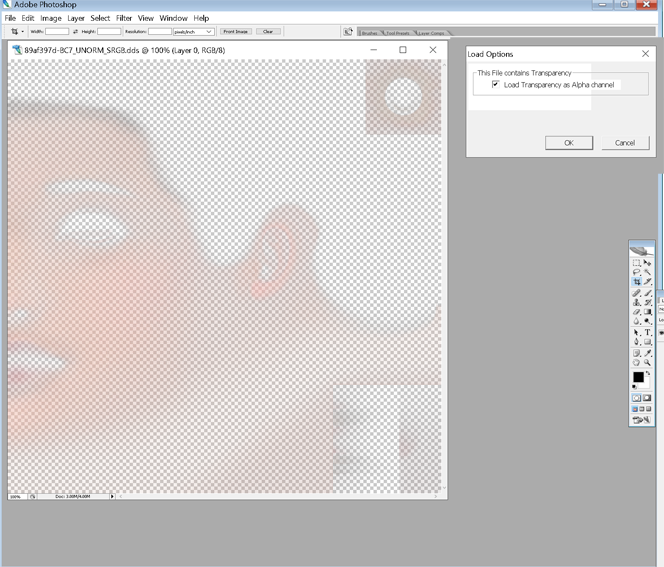Click the Width input field
This screenshot has height=567, width=664.
57,31
